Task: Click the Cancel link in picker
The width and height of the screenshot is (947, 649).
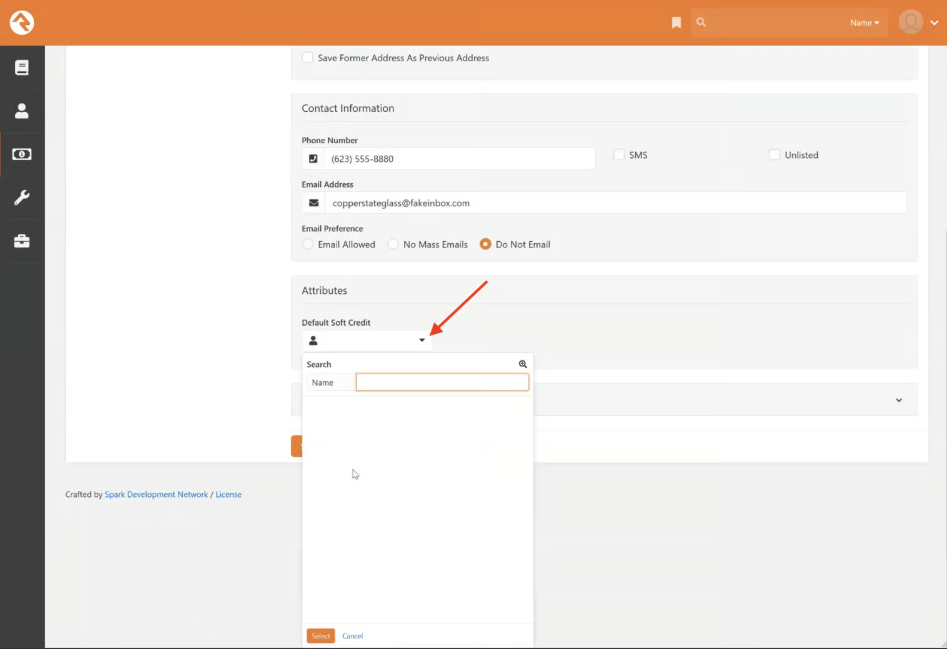Action: click(352, 636)
